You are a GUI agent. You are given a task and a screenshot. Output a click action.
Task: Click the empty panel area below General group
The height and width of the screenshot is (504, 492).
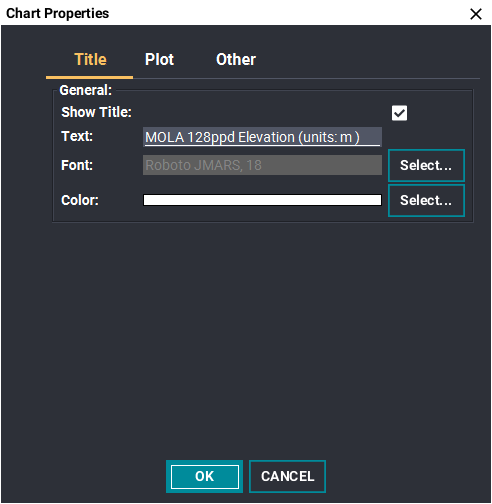pos(246,337)
